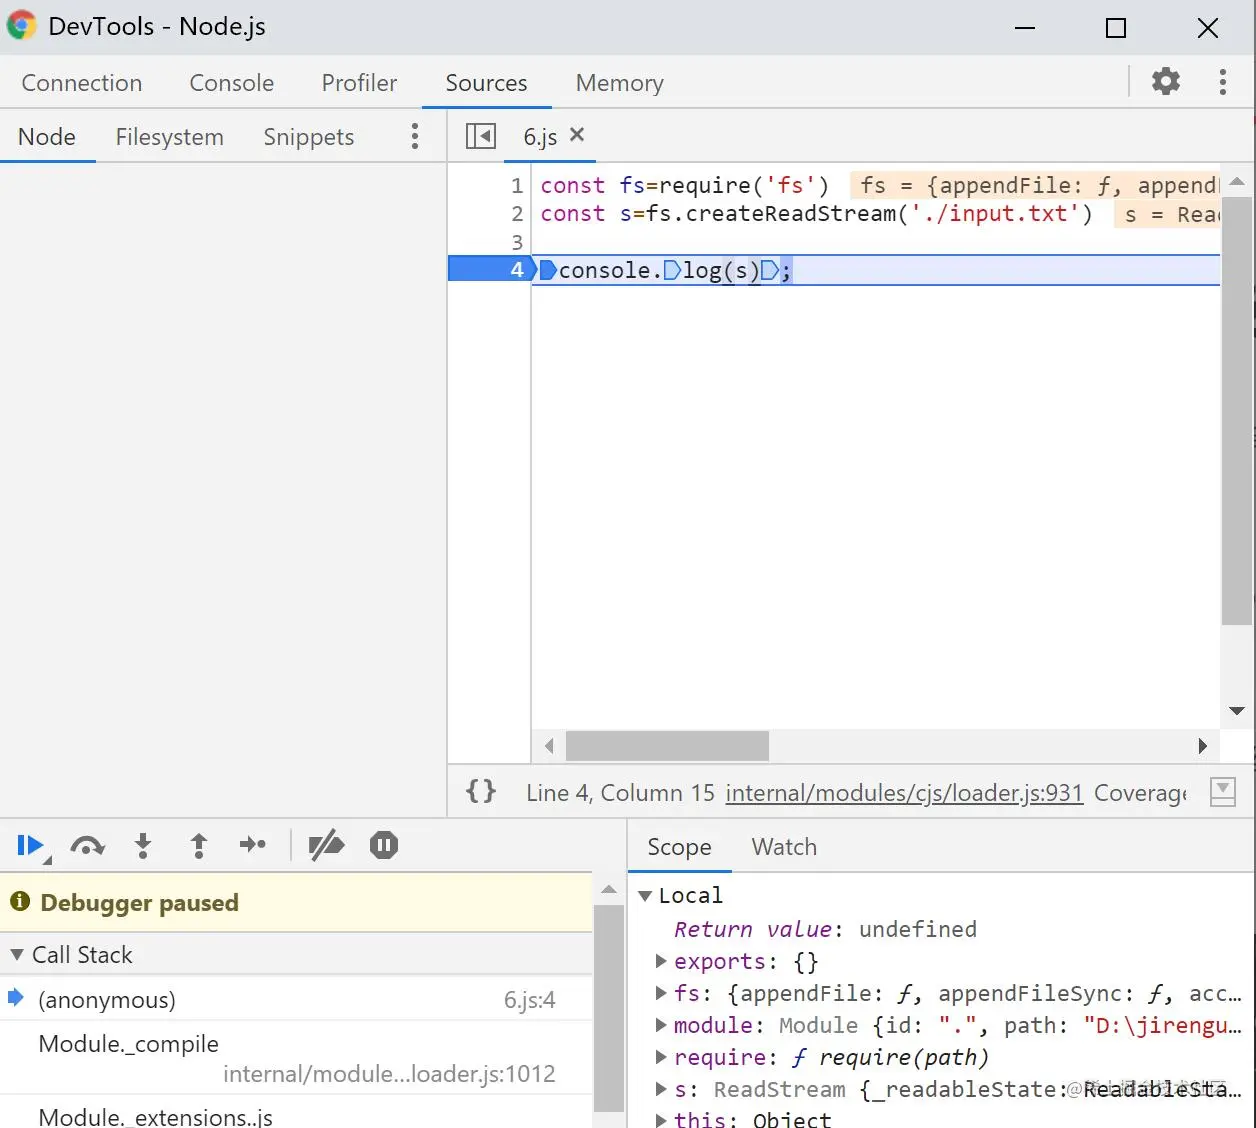Click the editor vertical scrollbar thumb

click(x=1237, y=411)
